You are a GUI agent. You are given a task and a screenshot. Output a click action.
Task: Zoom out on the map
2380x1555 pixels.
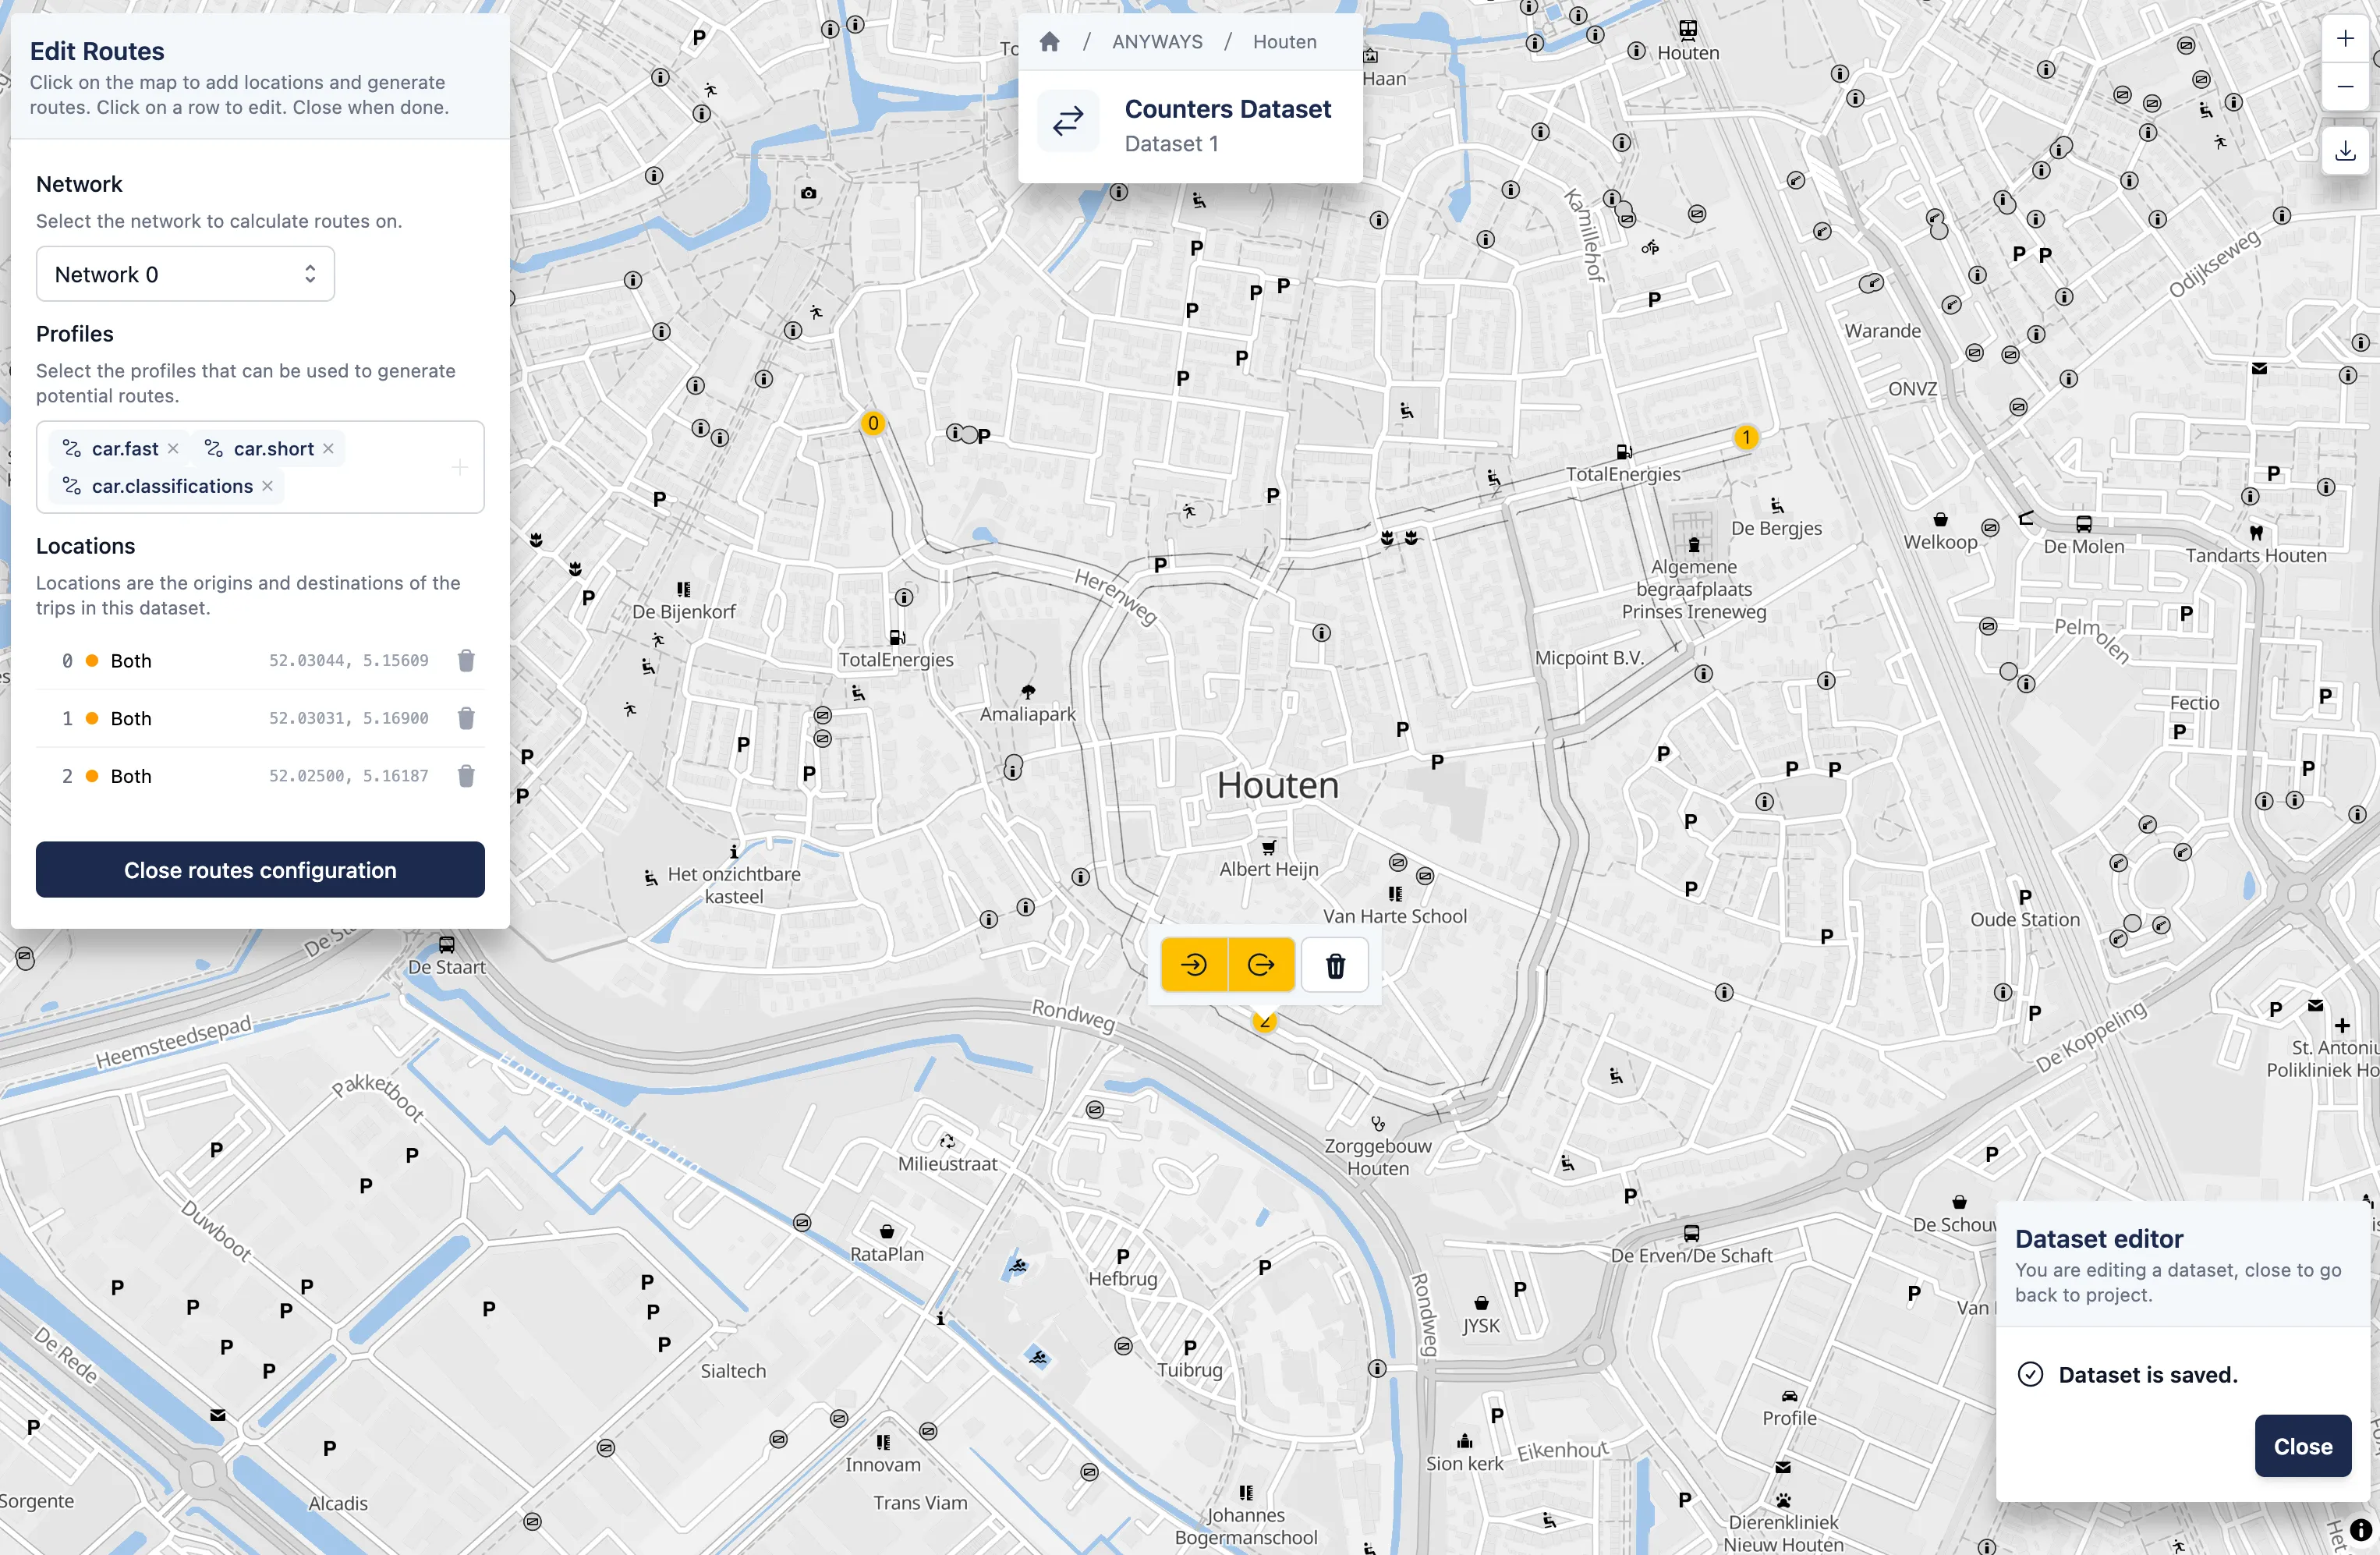[x=2344, y=87]
